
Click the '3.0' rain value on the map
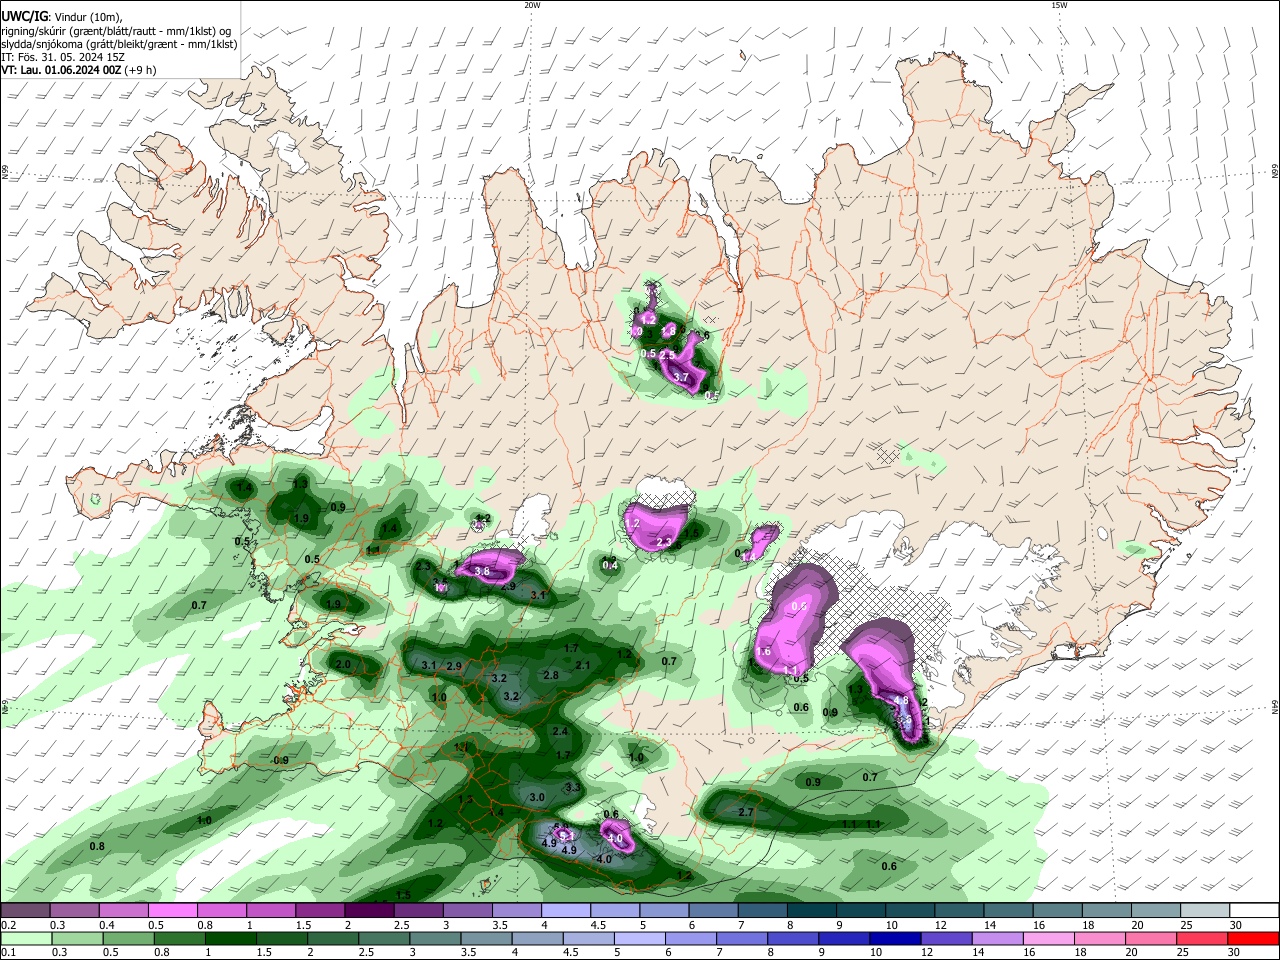[537, 797]
